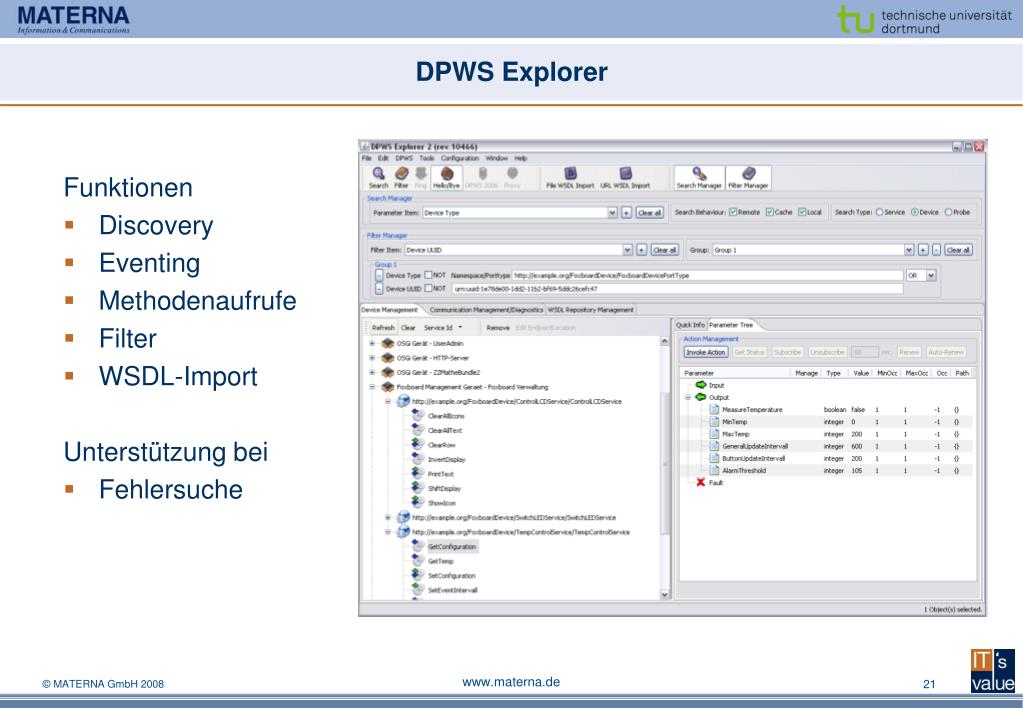This screenshot has height=708, width=1023.
Task: Click the Search toolbar icon
Action: pos(378,174)
